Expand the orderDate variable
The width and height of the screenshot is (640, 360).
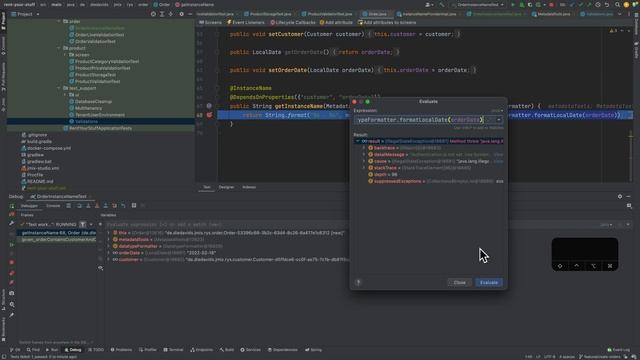point(109,253)
